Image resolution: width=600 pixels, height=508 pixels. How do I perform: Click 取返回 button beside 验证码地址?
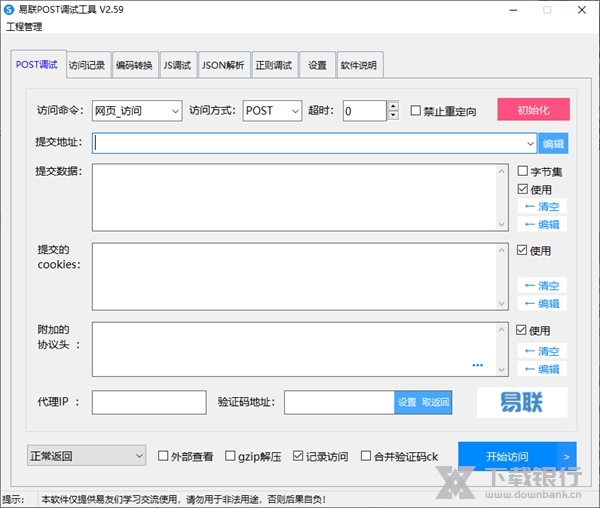(x=435, y=402)
